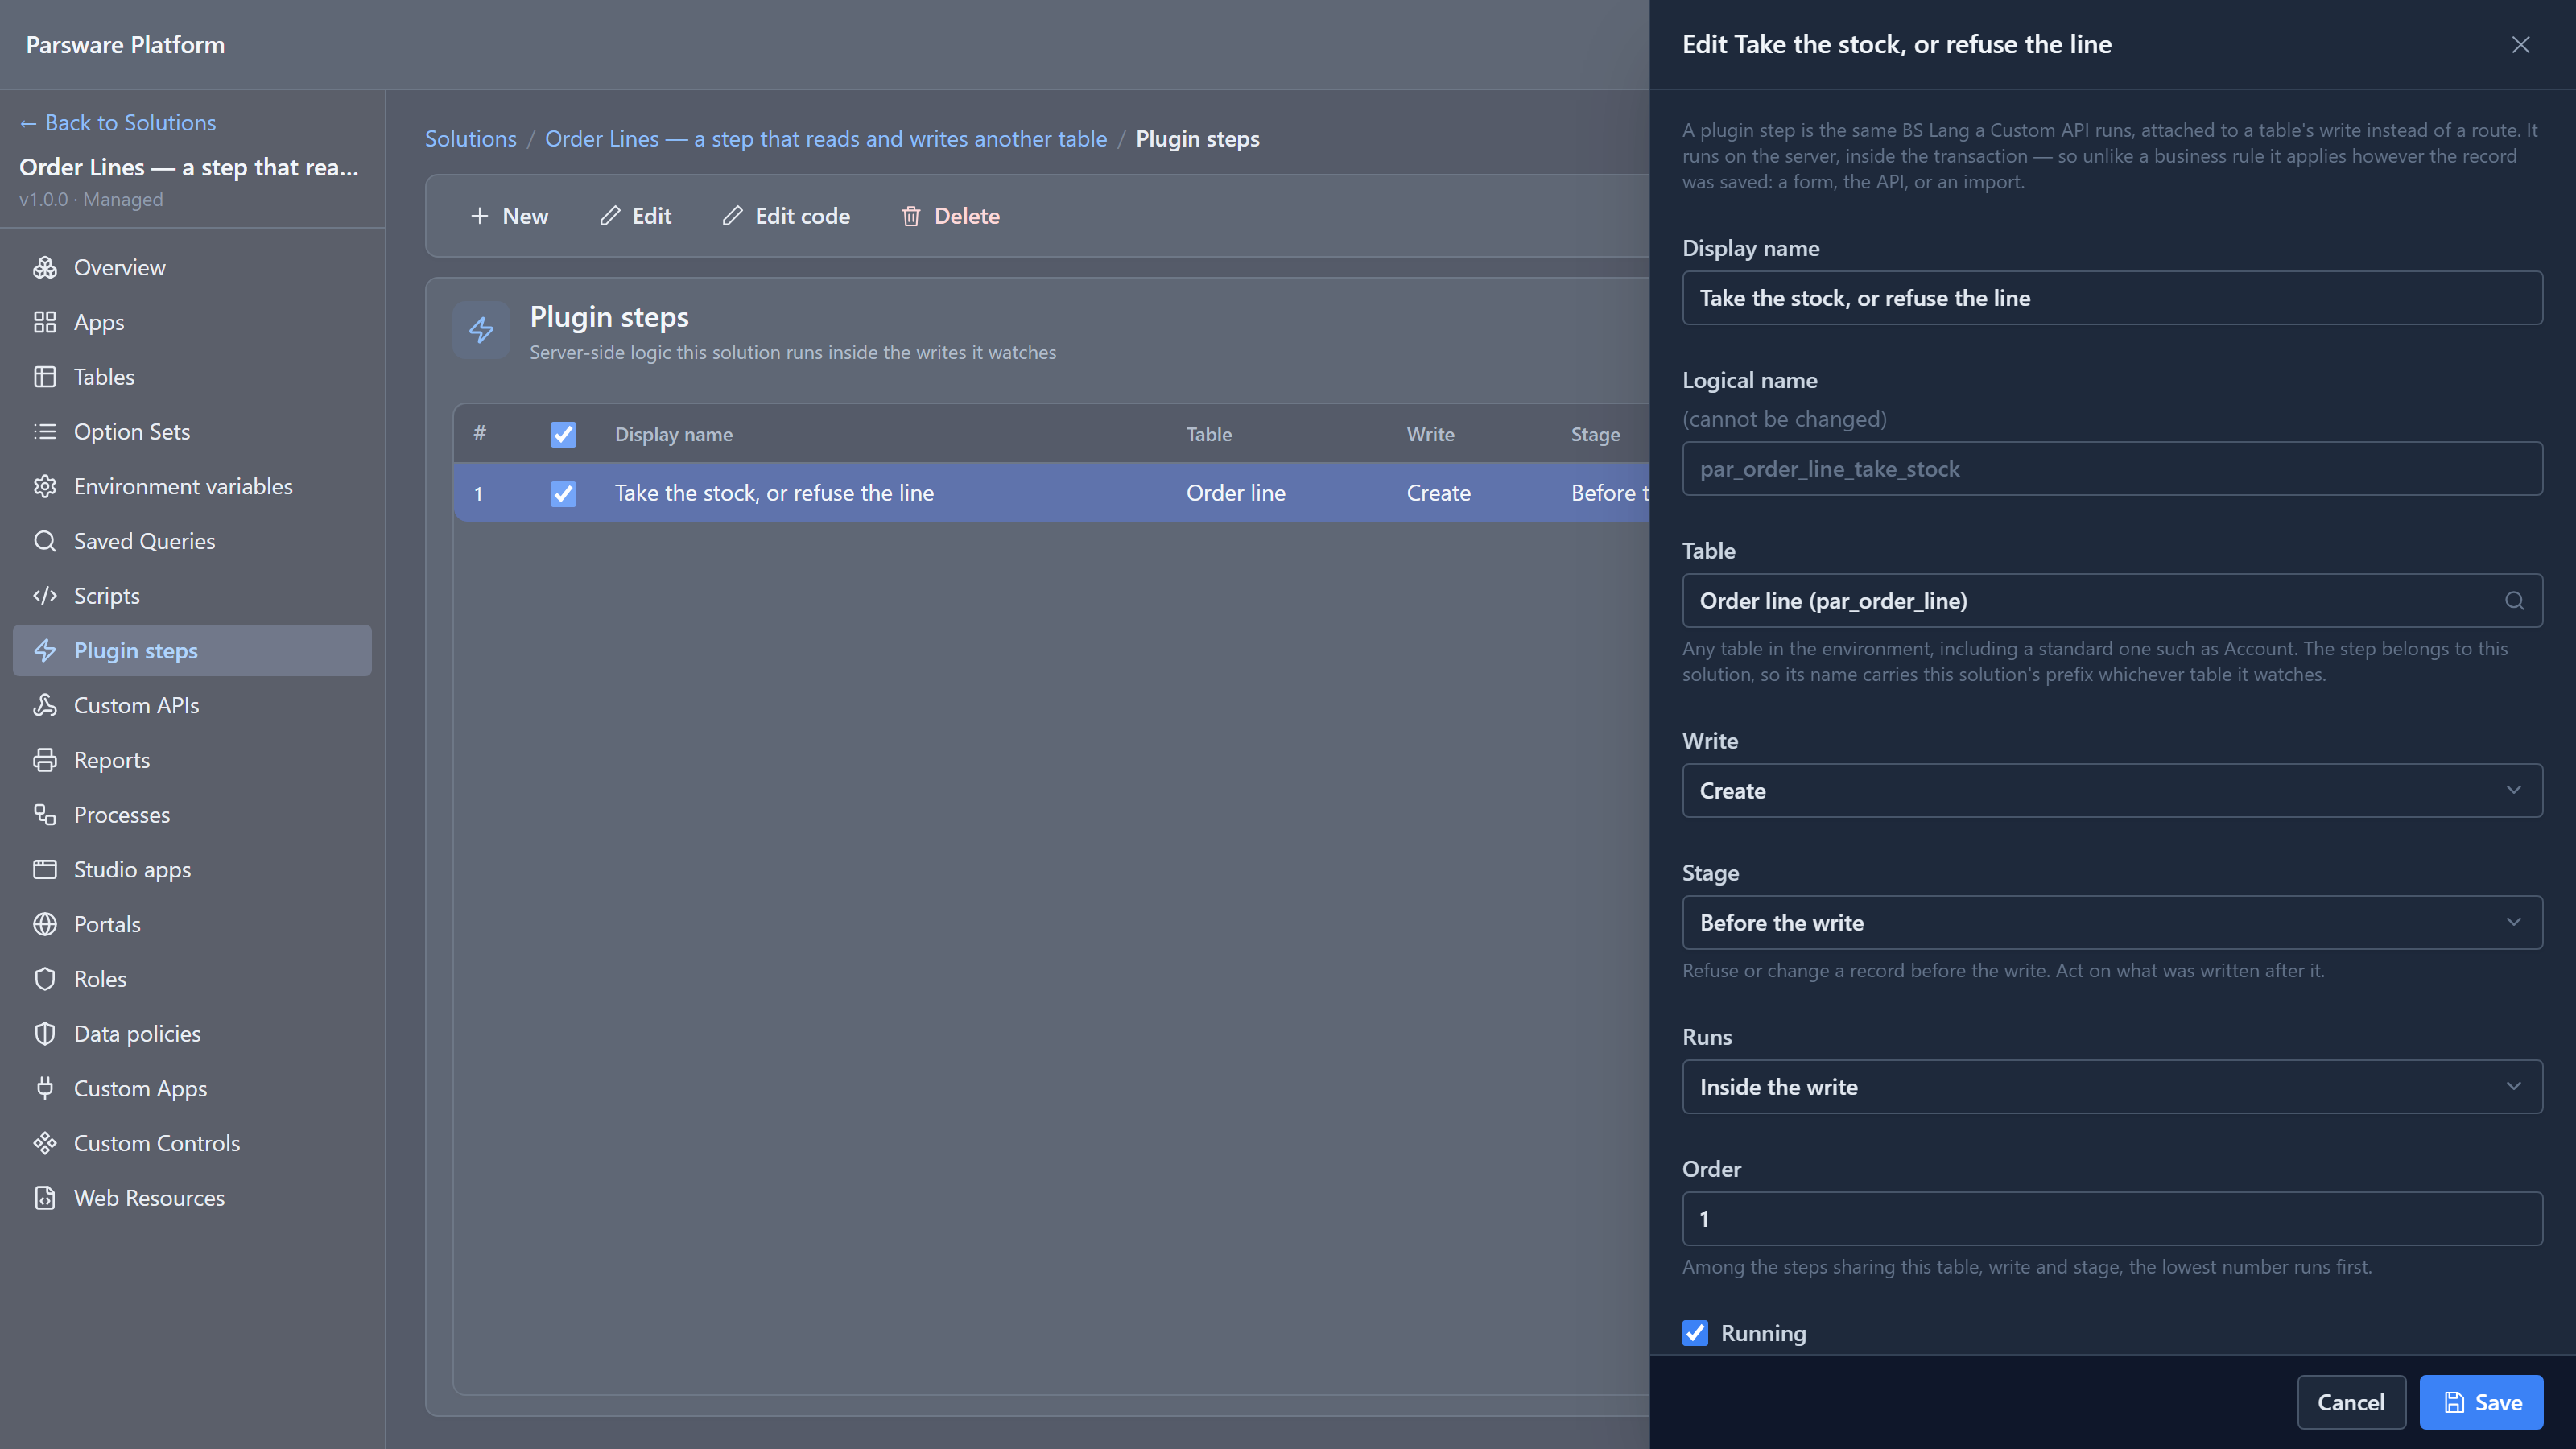Click the Environment variables gear icon

click(45, 486)
